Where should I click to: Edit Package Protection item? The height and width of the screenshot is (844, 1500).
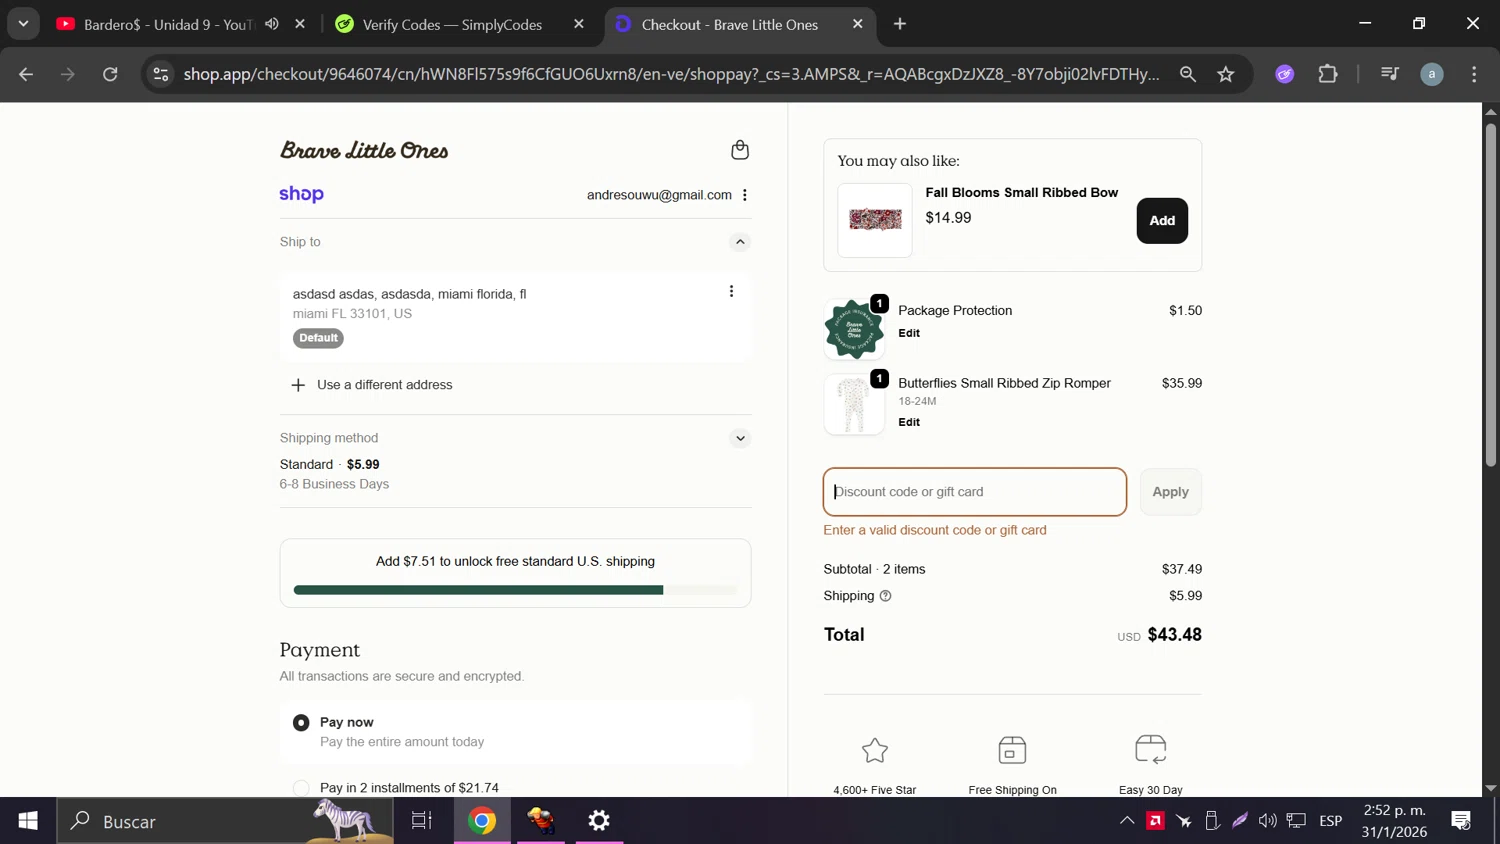pyautogui.click(x=909, y=333)
